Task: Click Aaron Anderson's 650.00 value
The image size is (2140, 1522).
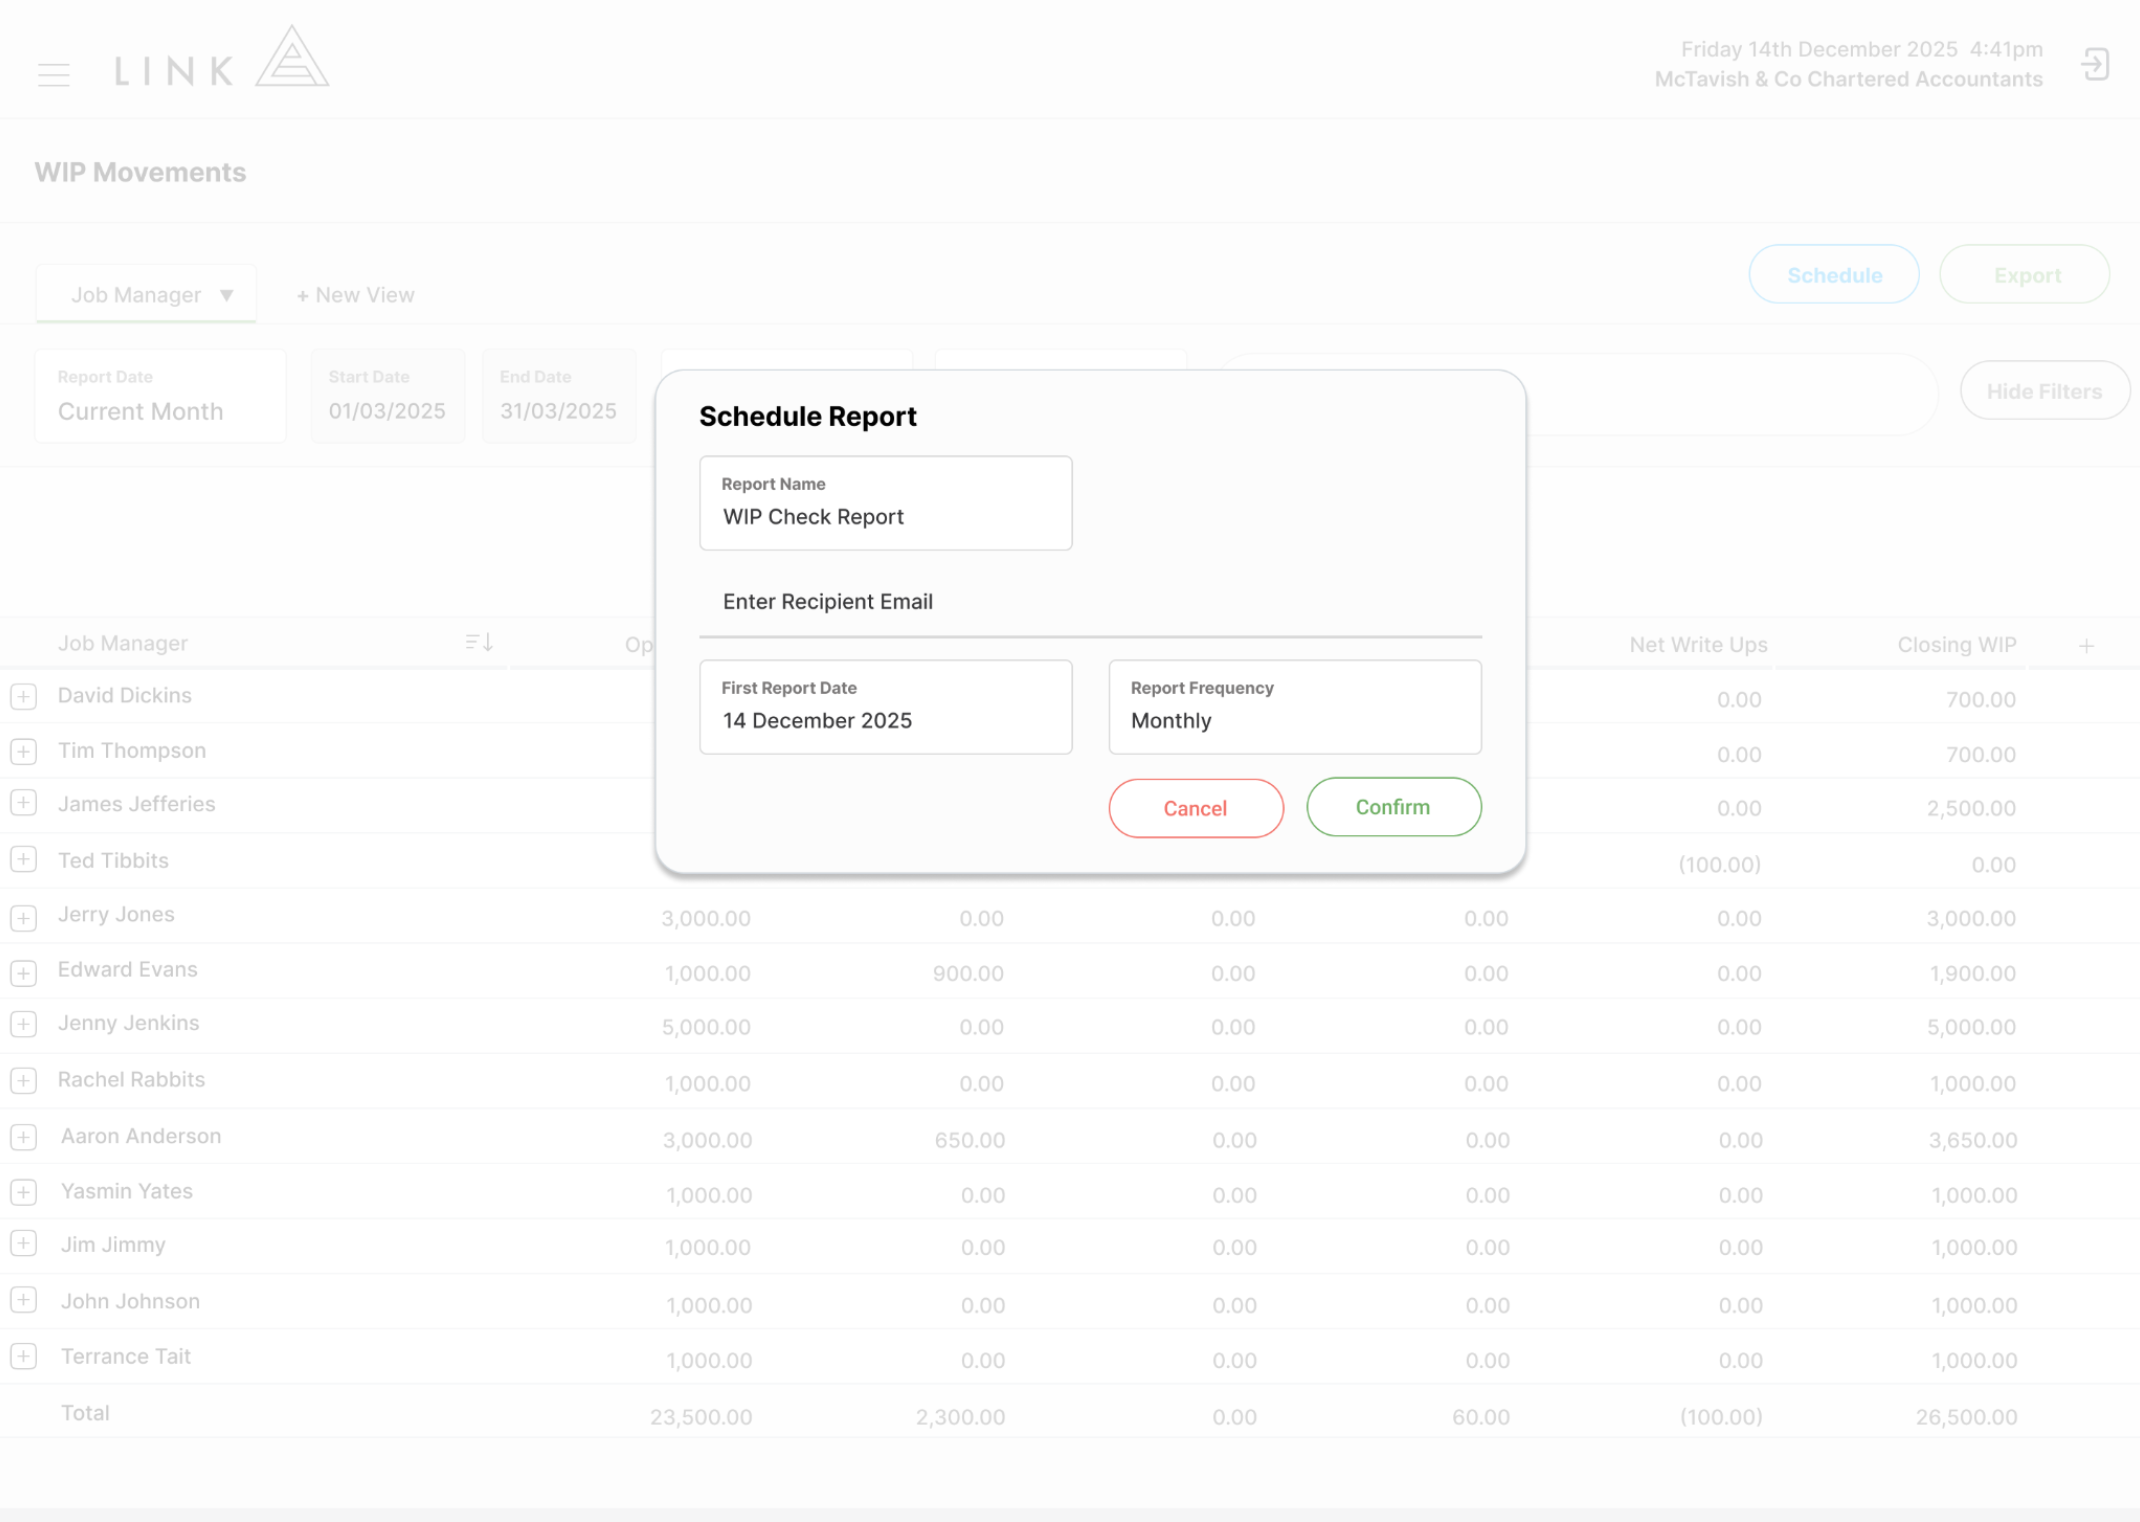Action: click(969, 1140)
